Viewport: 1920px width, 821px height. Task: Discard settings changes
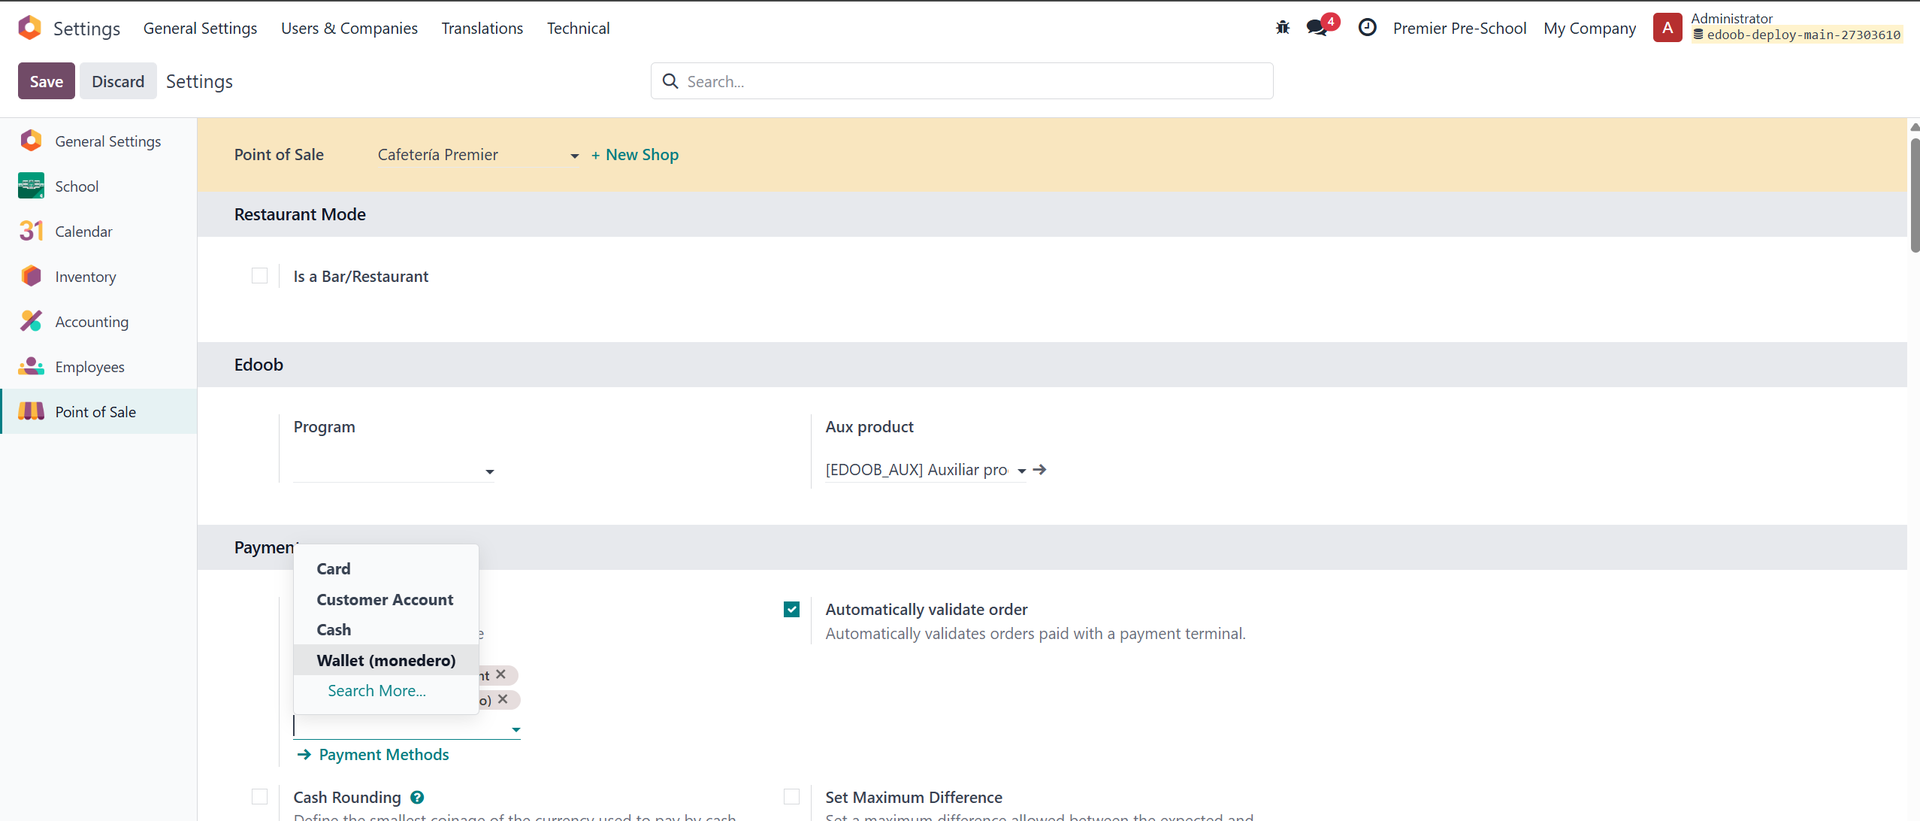[118, 81]
